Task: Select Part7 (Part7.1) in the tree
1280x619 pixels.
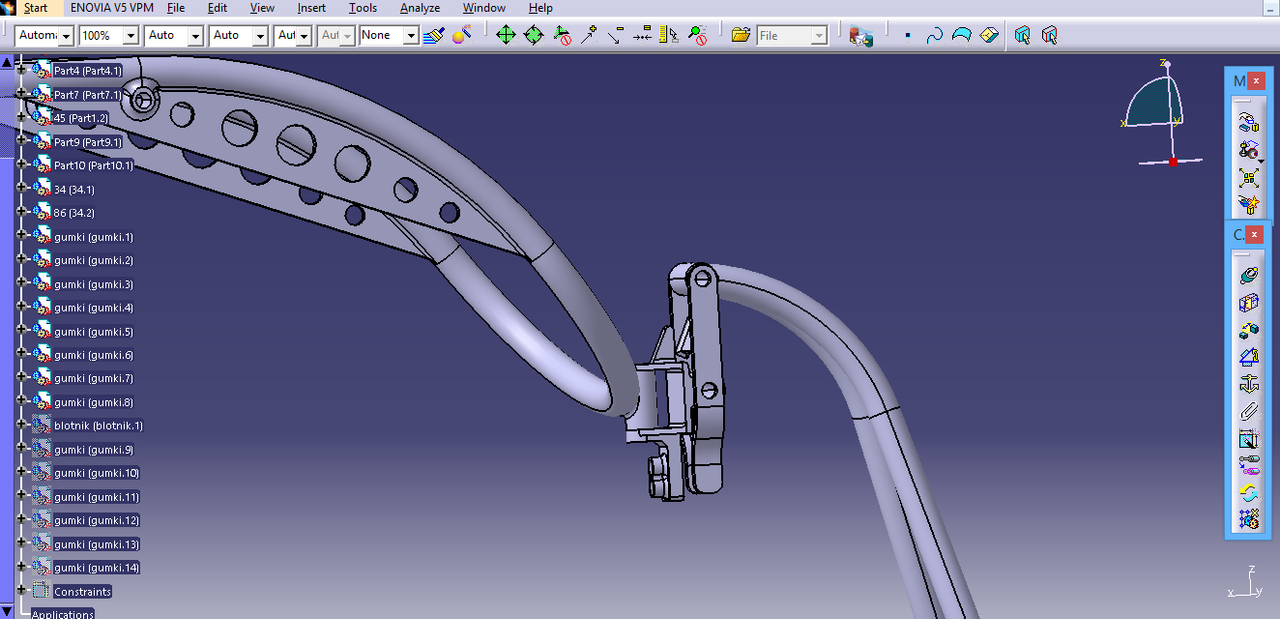Action: coord(87,95)
